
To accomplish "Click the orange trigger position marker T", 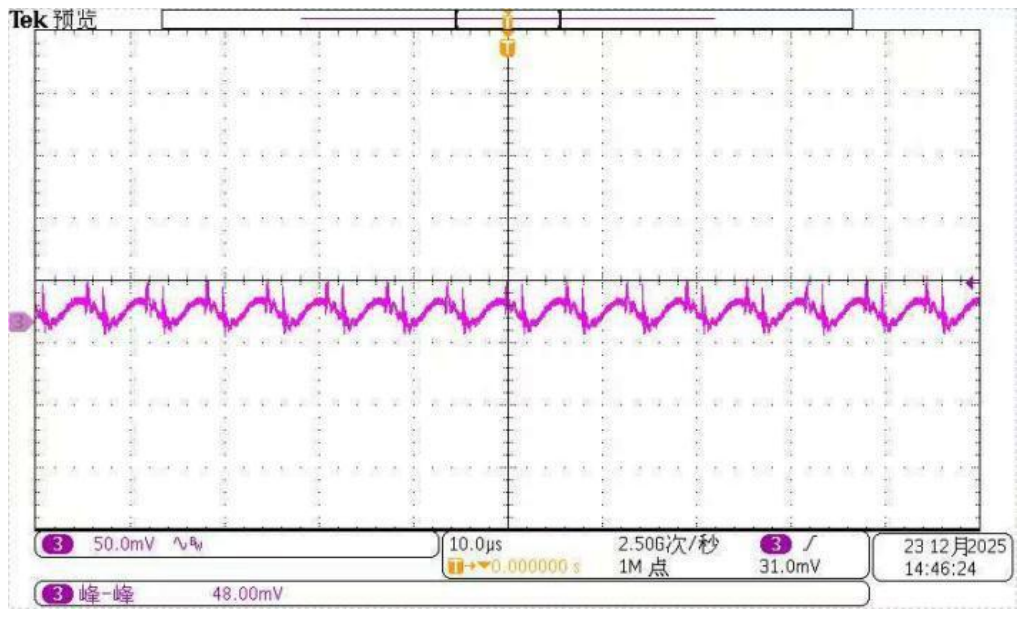I will pos(507,48).
